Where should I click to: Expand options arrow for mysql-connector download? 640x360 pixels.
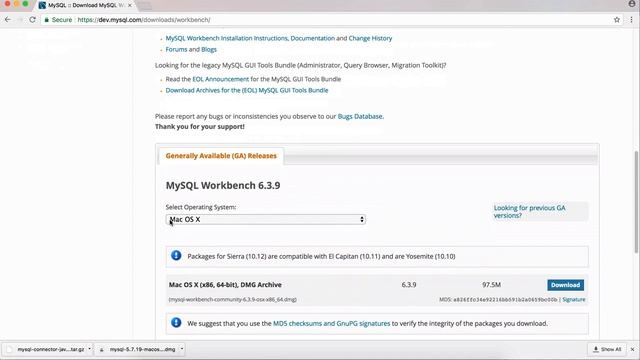pos(89,349)
